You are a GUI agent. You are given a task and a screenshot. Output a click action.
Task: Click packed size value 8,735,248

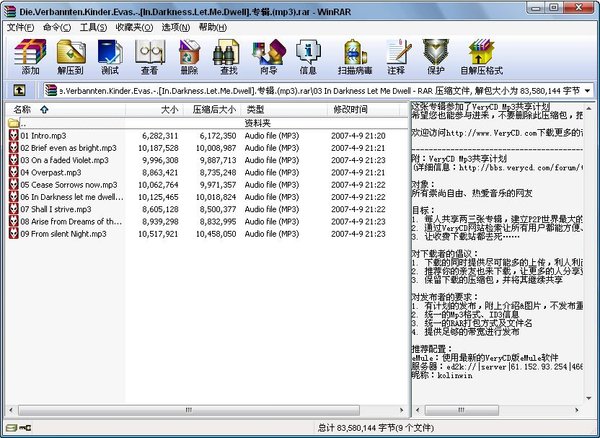coord(218,172)
